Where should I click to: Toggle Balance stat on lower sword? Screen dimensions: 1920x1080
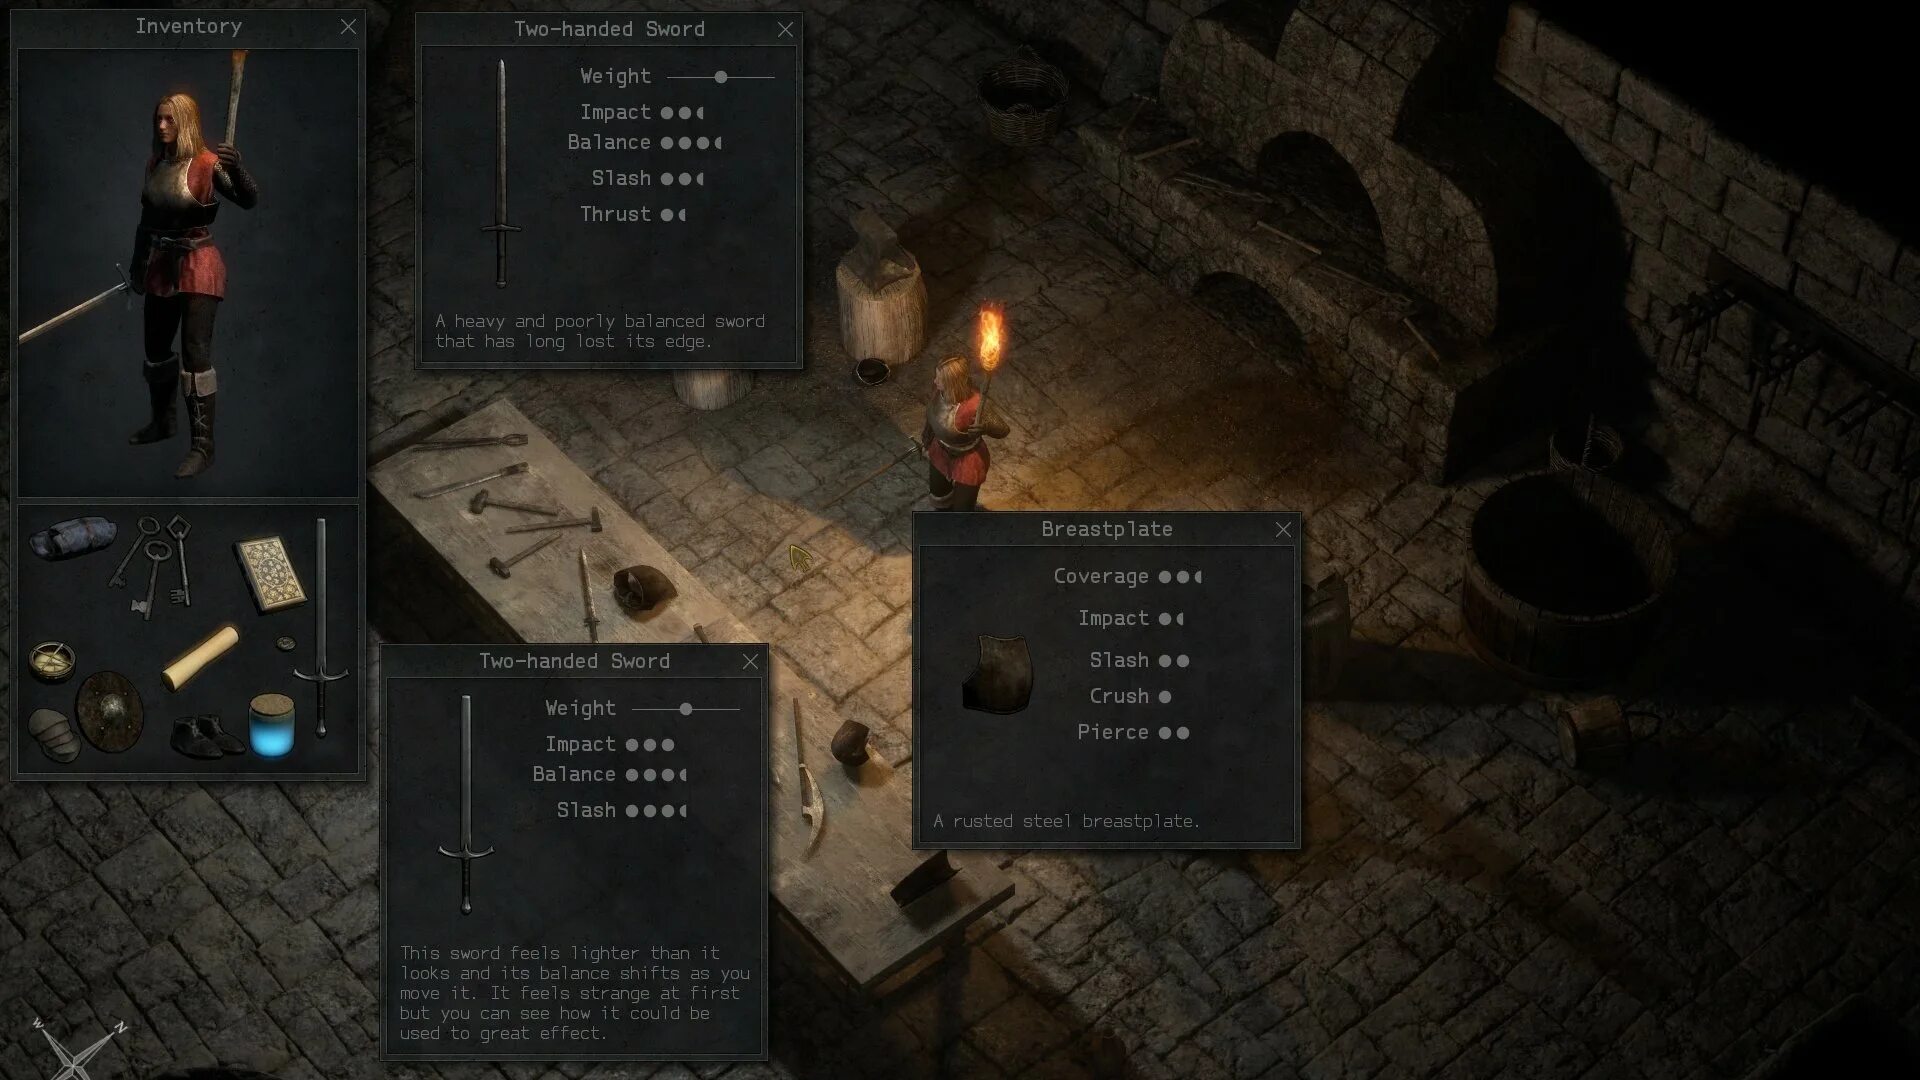pos(574,774)
